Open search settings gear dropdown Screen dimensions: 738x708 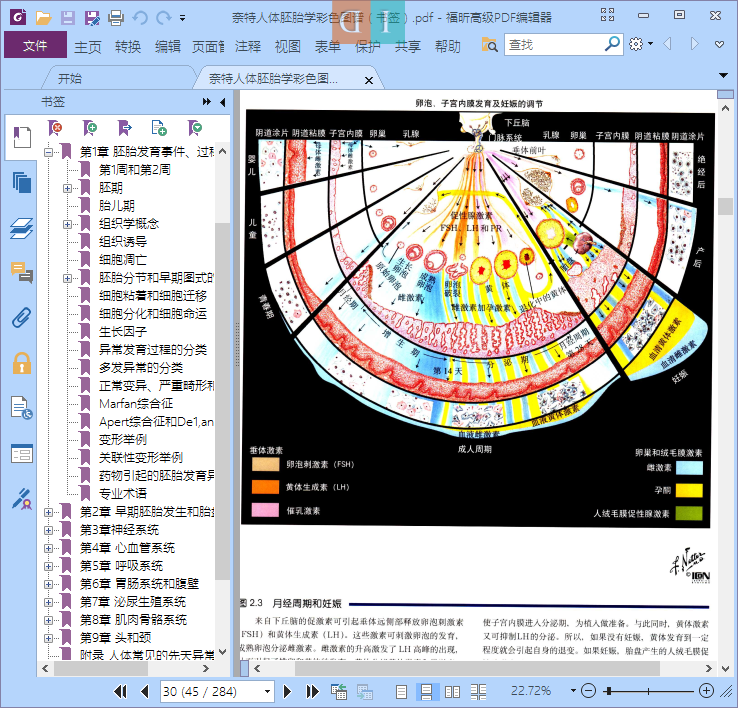[641, 44]
